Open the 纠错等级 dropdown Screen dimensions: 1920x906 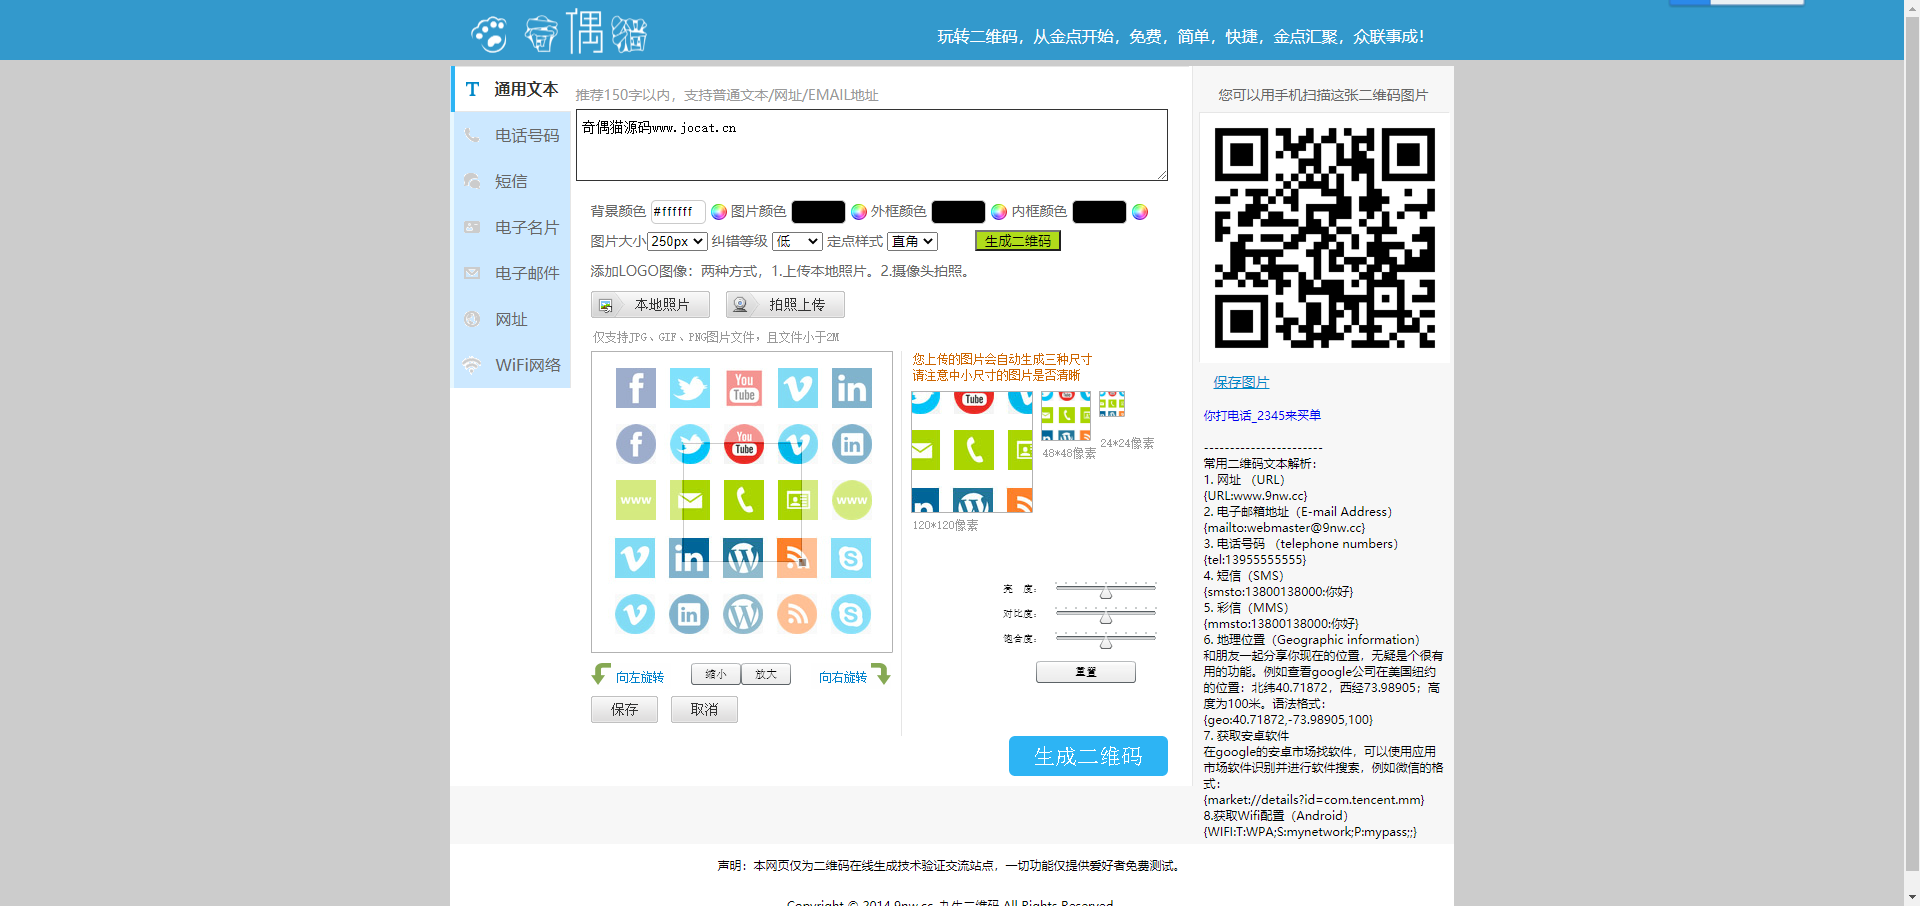point(797,241)
